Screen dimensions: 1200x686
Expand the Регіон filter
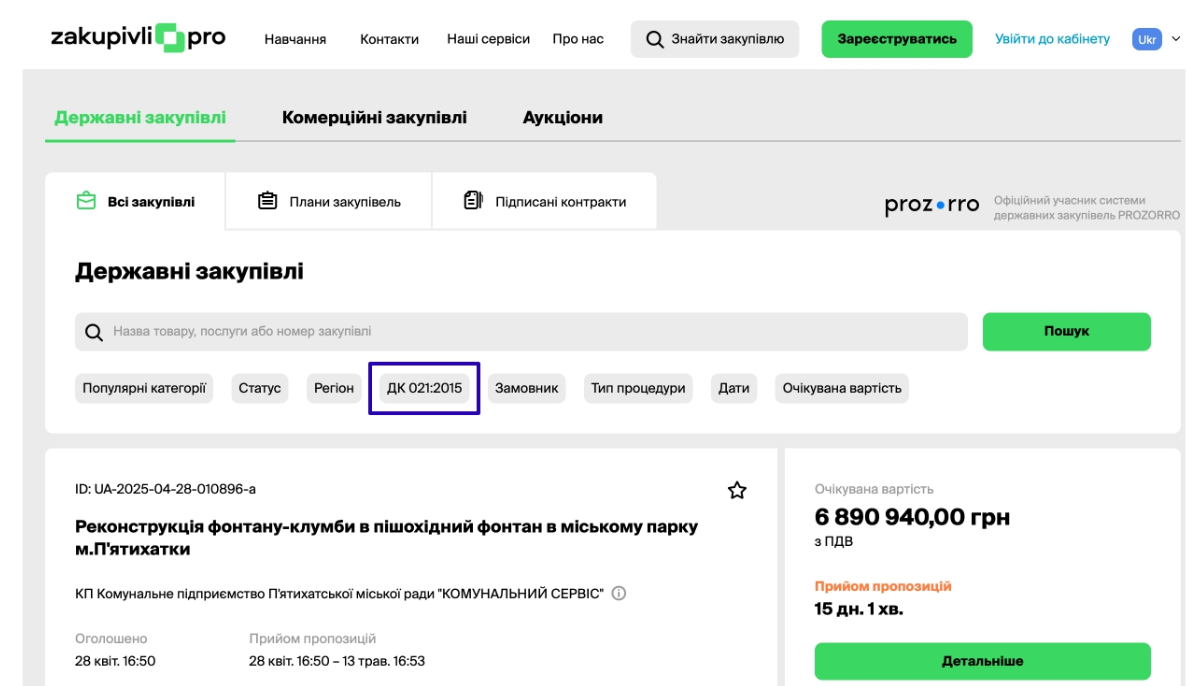coord(334,388)
